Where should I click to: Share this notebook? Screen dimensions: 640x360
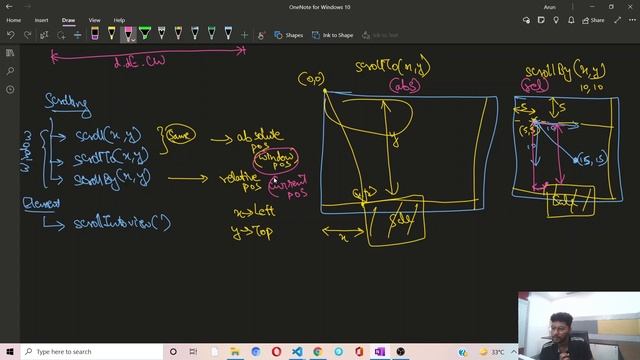[x=593, y=20]
